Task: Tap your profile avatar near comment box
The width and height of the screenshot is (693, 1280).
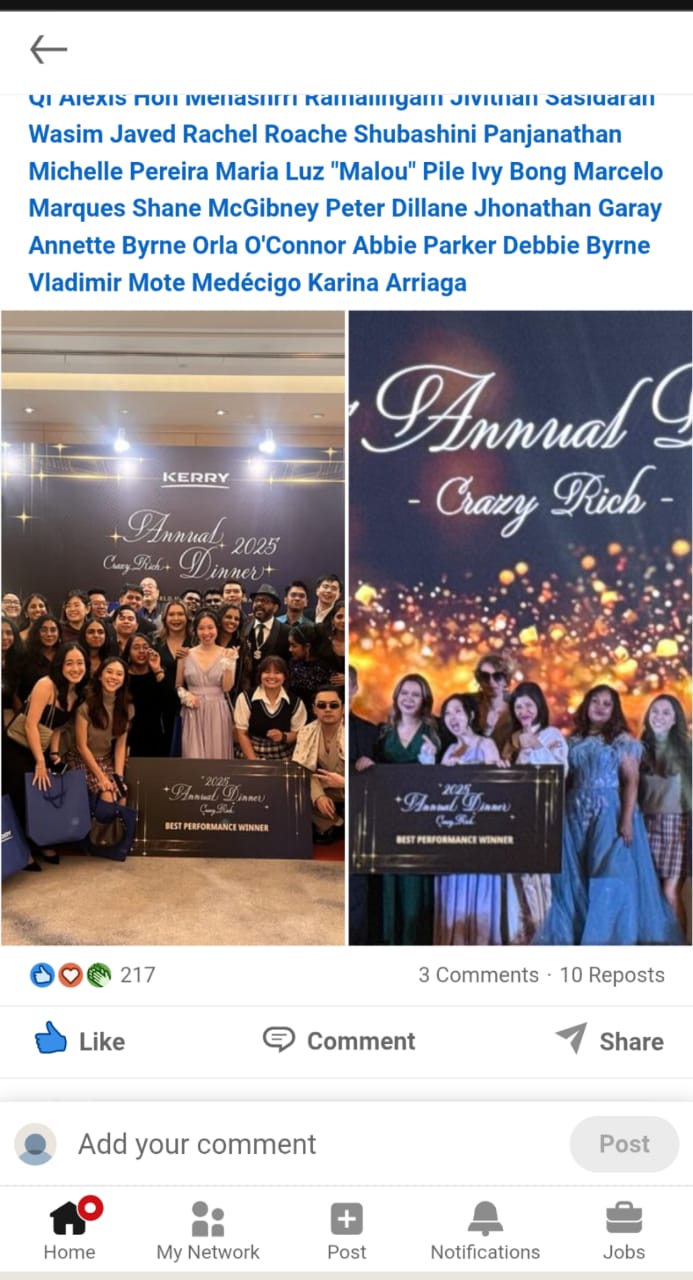Action: pos(36,1144)
